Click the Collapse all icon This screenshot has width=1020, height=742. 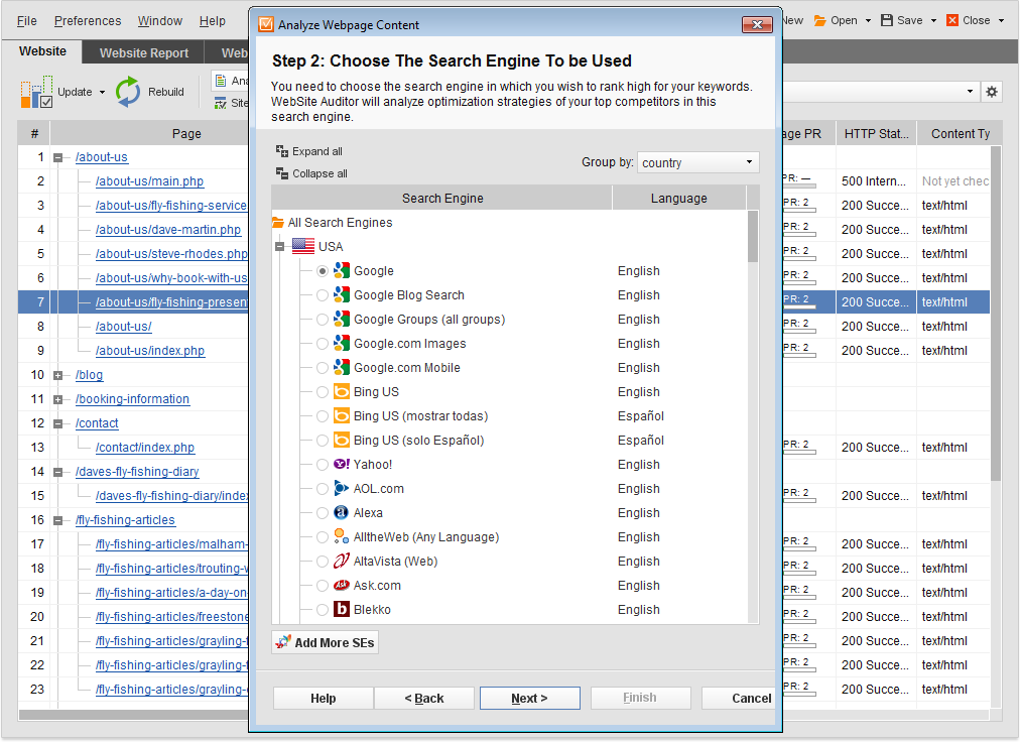[x=282, y=173]
